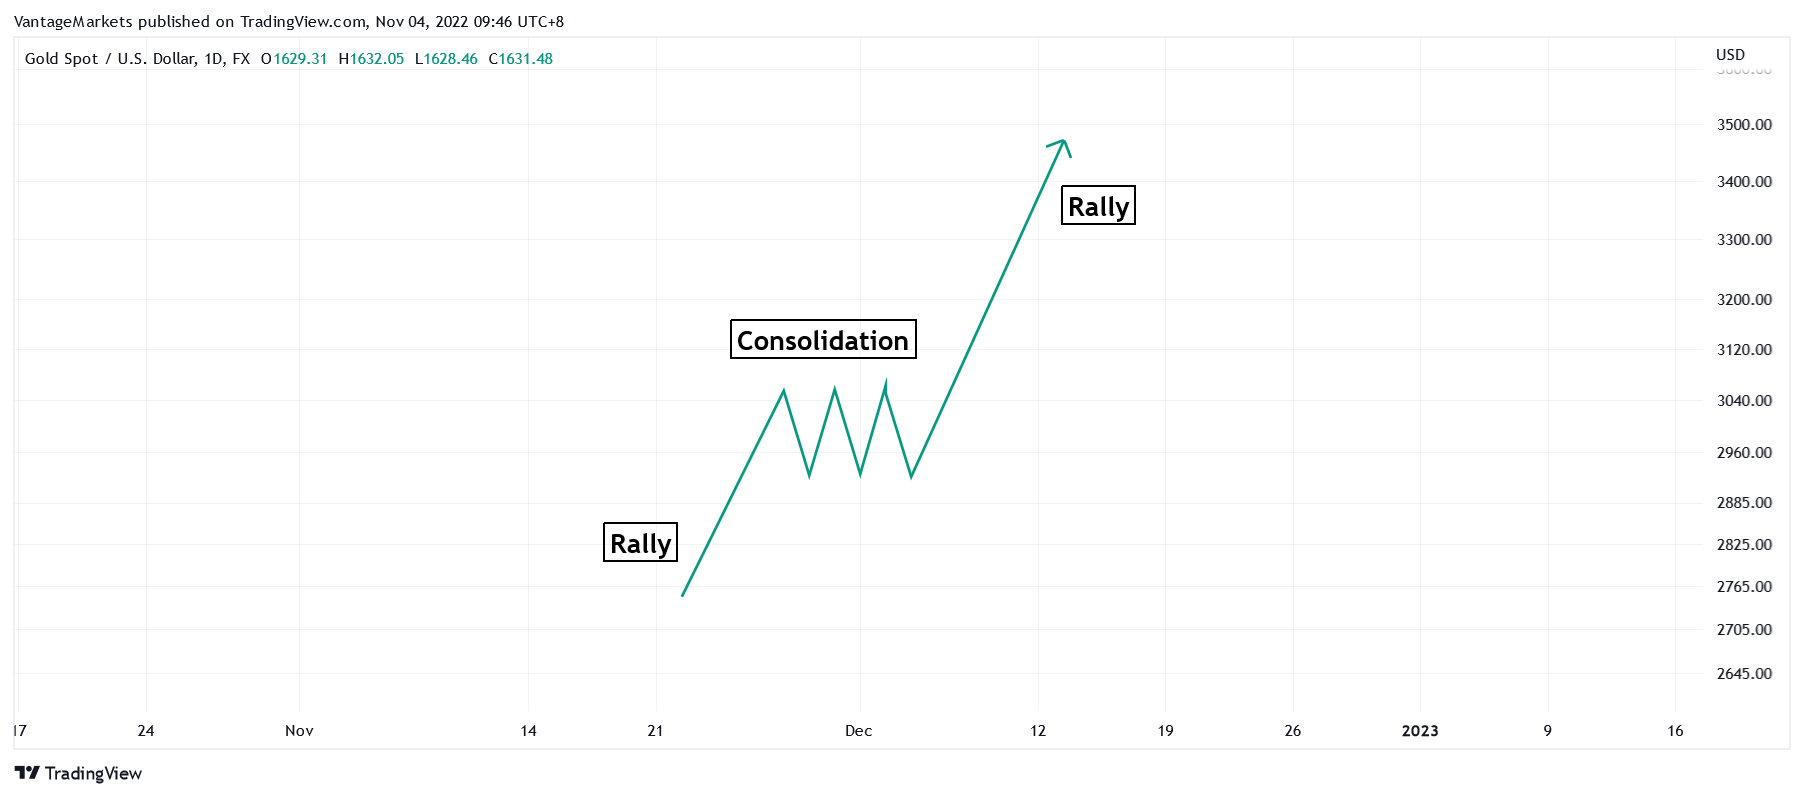
Task: Click the 3040.00 price axis label
Action: click(x=1744, y=401)
